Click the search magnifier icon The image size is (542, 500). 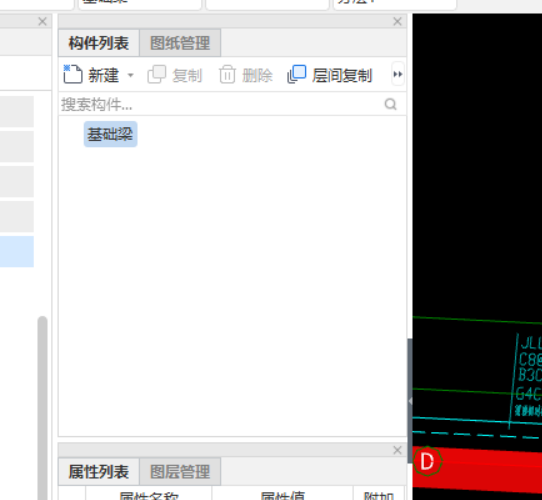click(x=391, y=104)
